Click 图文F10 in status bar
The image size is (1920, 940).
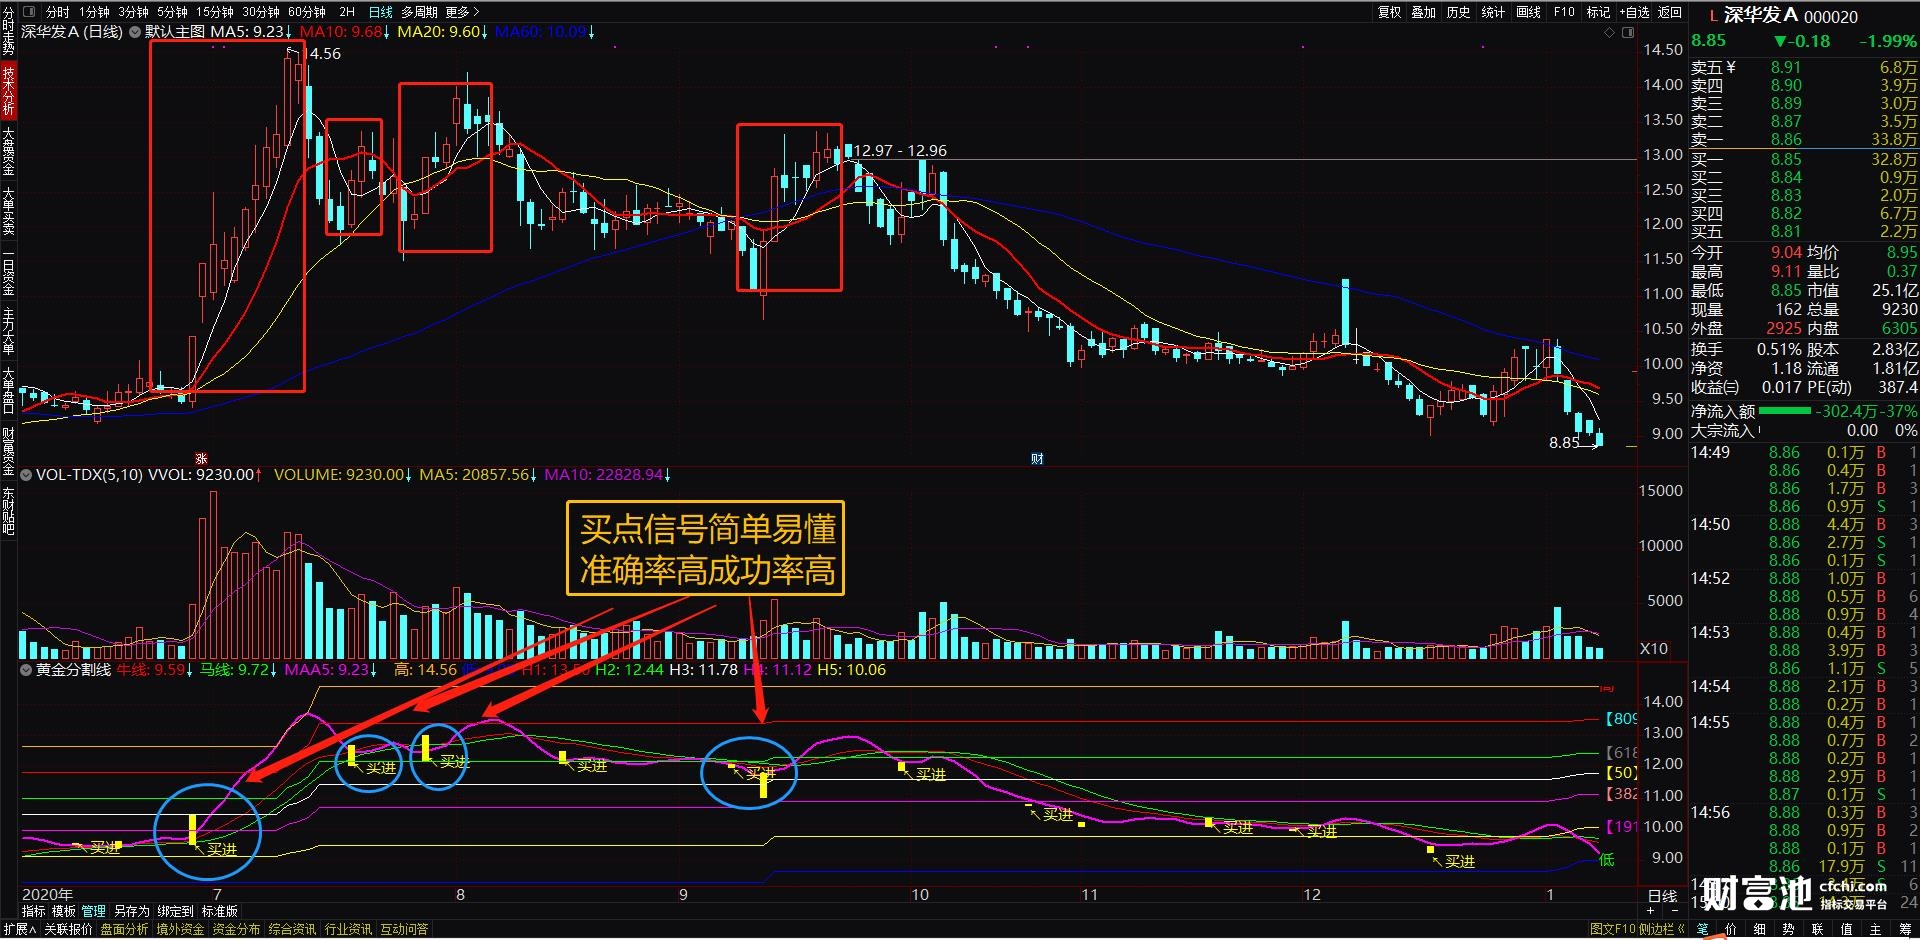coord(1612,929)
